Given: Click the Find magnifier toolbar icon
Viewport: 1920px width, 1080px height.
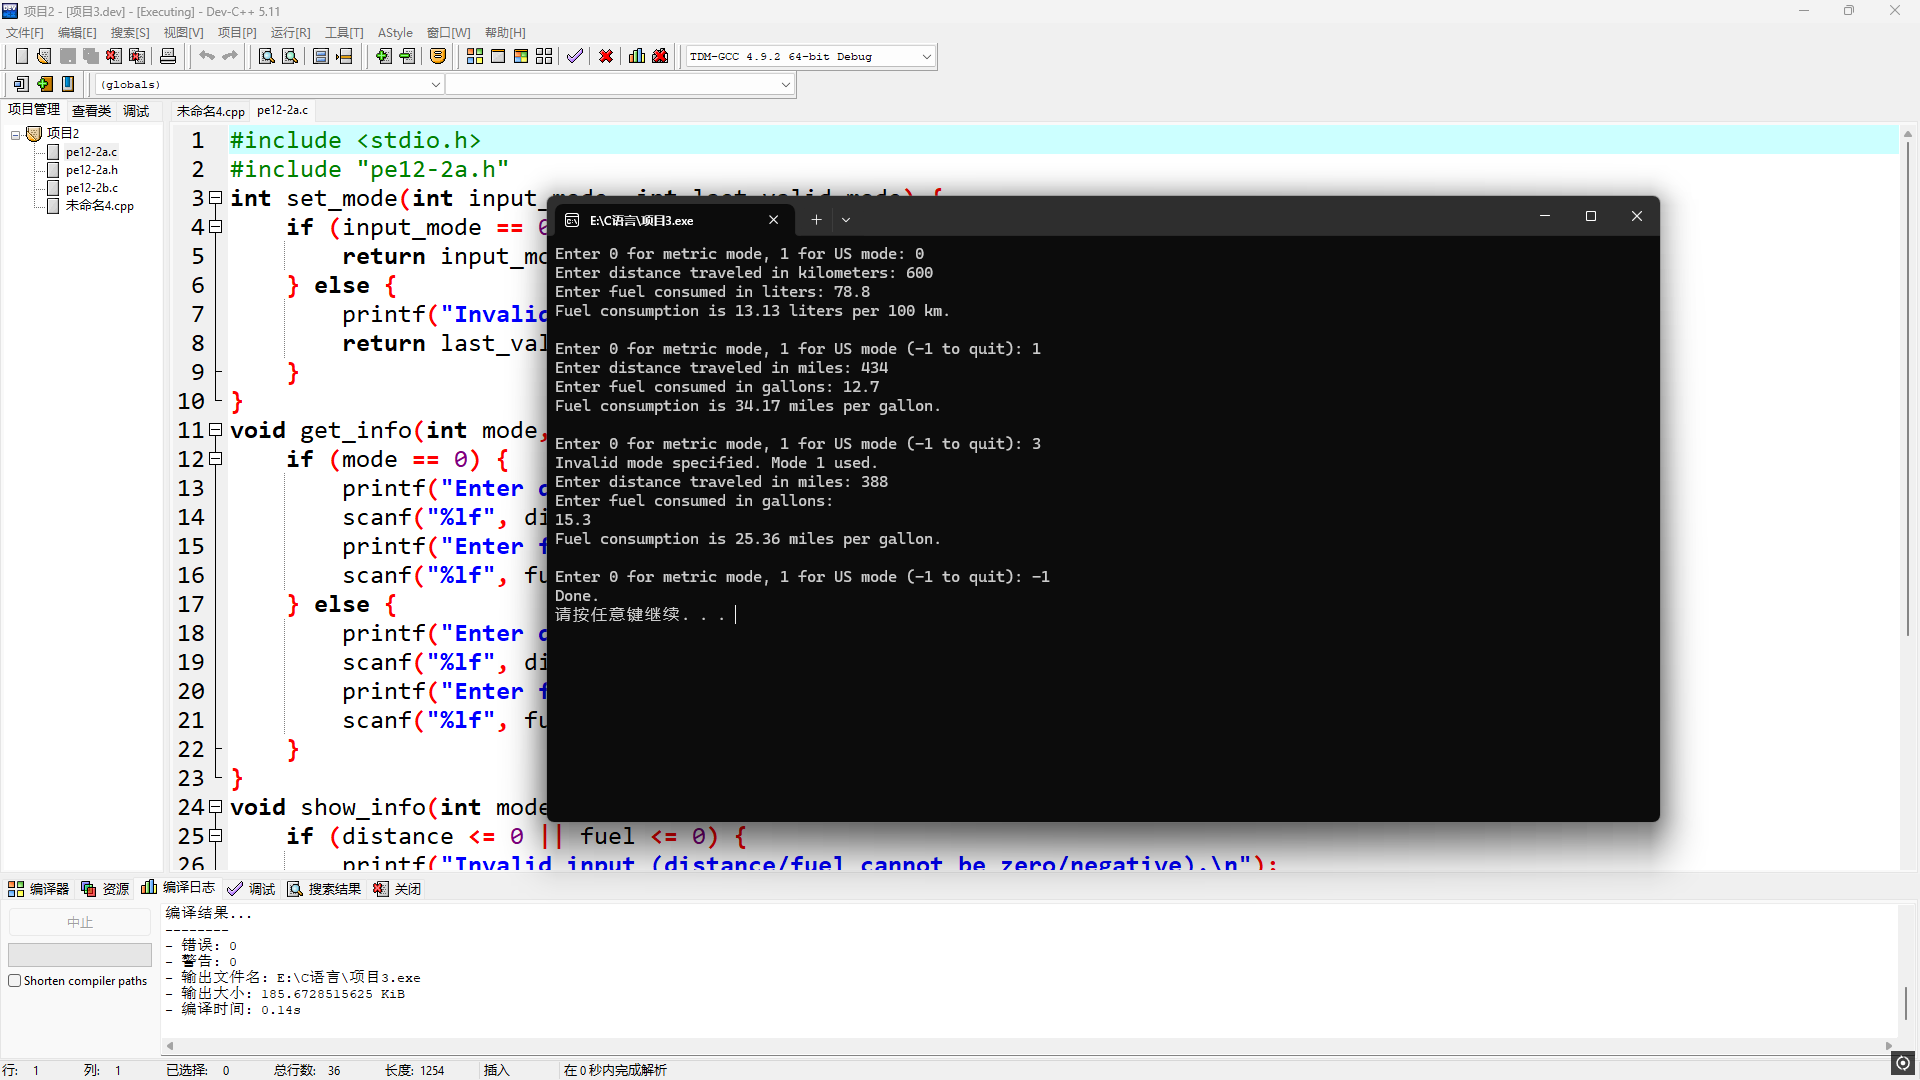Looking at the screenshot, I should tap(266, 56).
